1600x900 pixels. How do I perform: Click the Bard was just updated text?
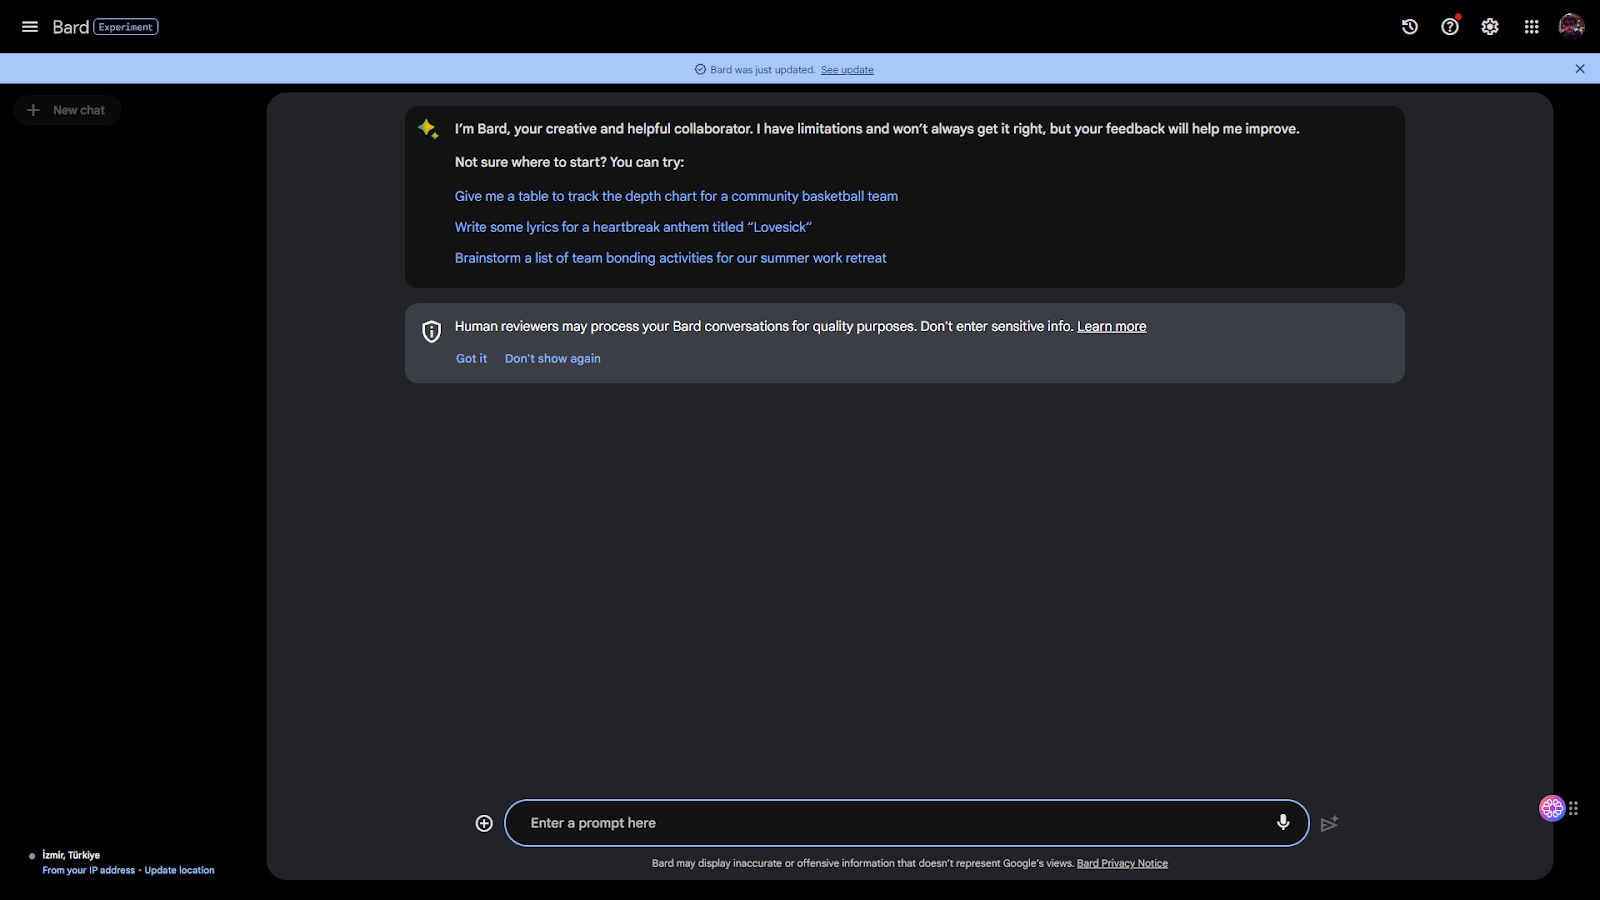[763, 70]
